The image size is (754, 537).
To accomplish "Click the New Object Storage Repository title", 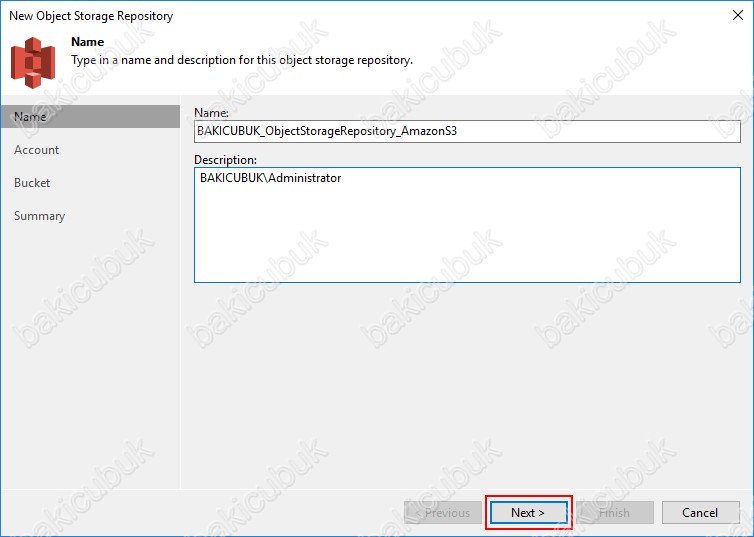I will pyautogui.click(x=91, y=16).
